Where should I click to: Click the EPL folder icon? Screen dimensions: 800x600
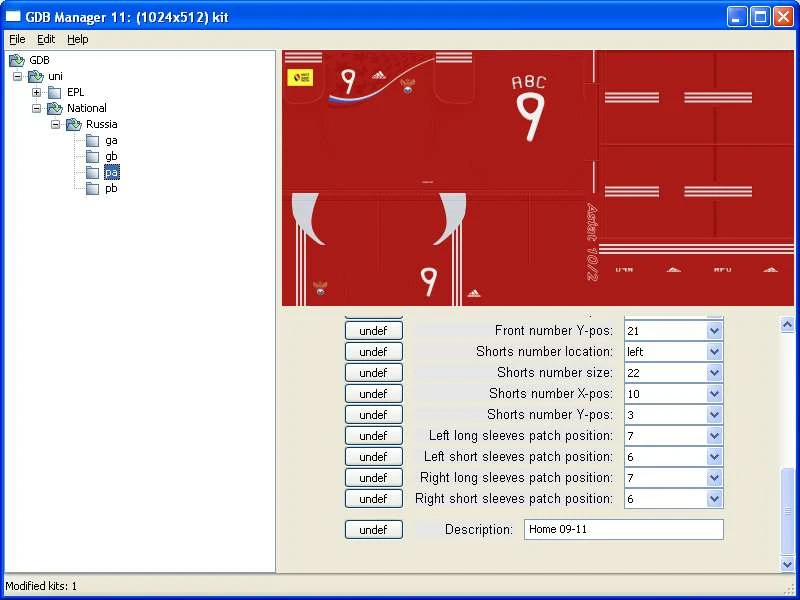(52, 92)
